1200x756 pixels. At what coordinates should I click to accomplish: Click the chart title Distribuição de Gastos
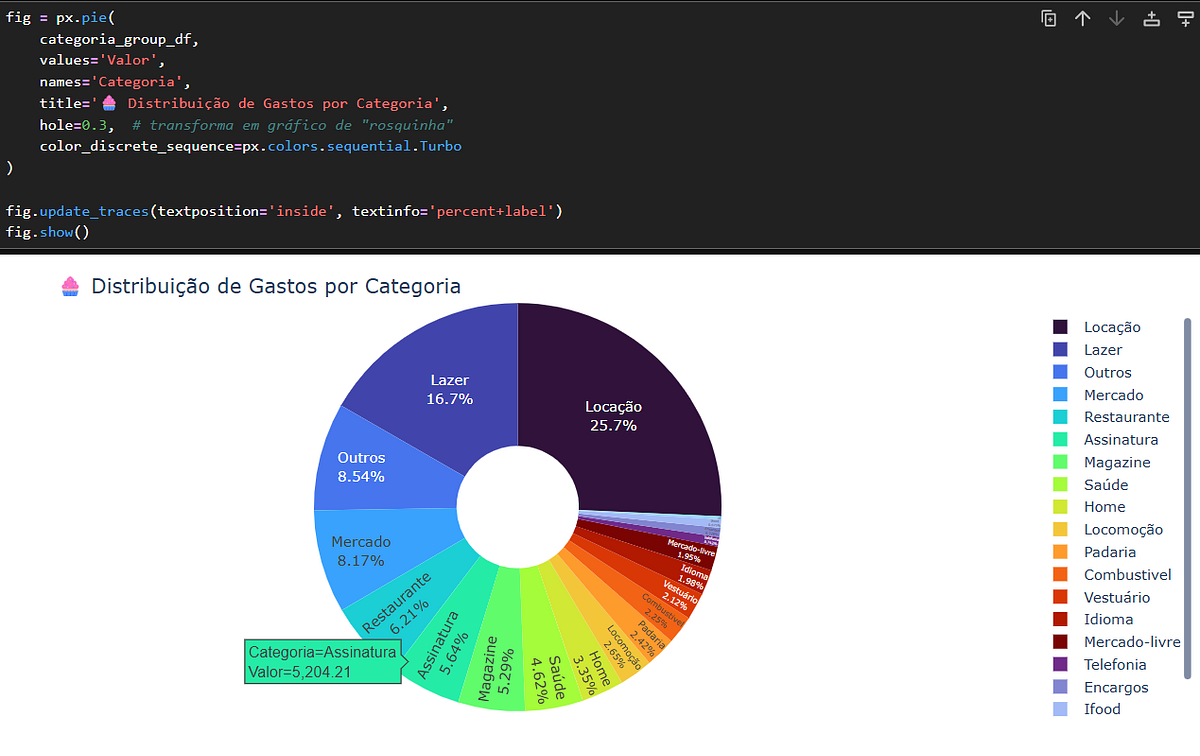tap(274, 286)
